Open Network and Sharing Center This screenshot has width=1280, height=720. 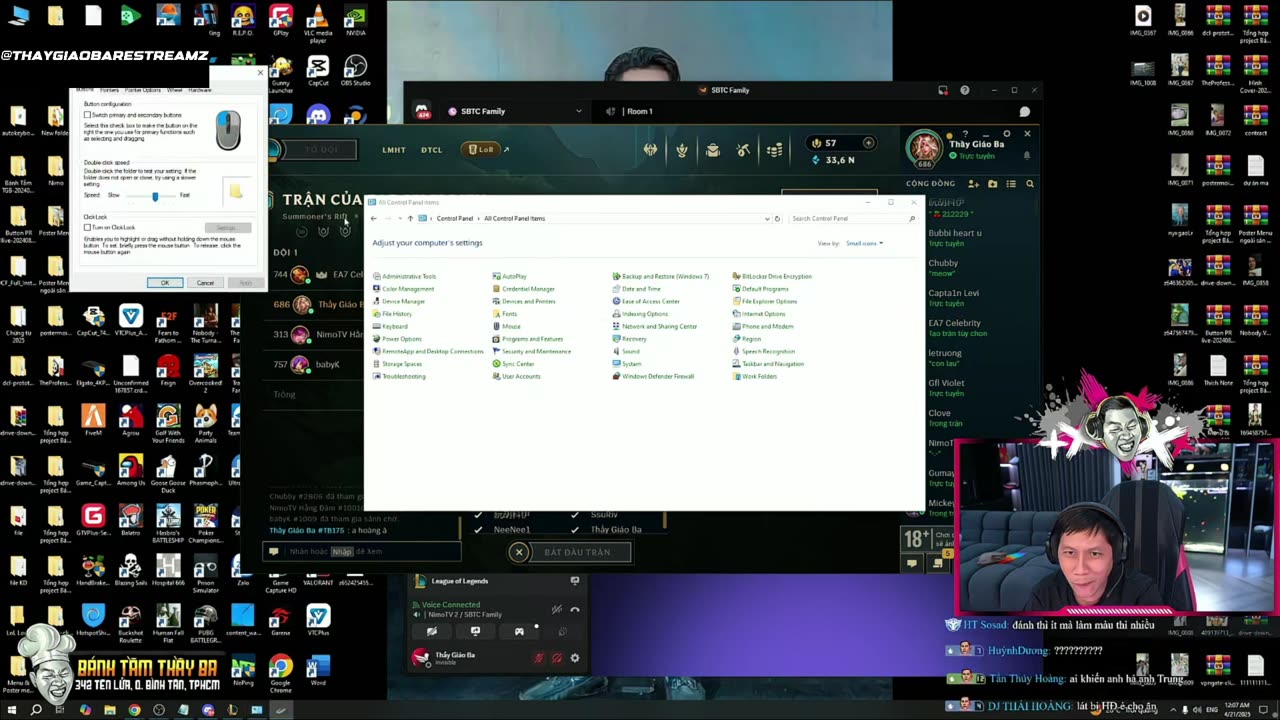click(655, 326)
